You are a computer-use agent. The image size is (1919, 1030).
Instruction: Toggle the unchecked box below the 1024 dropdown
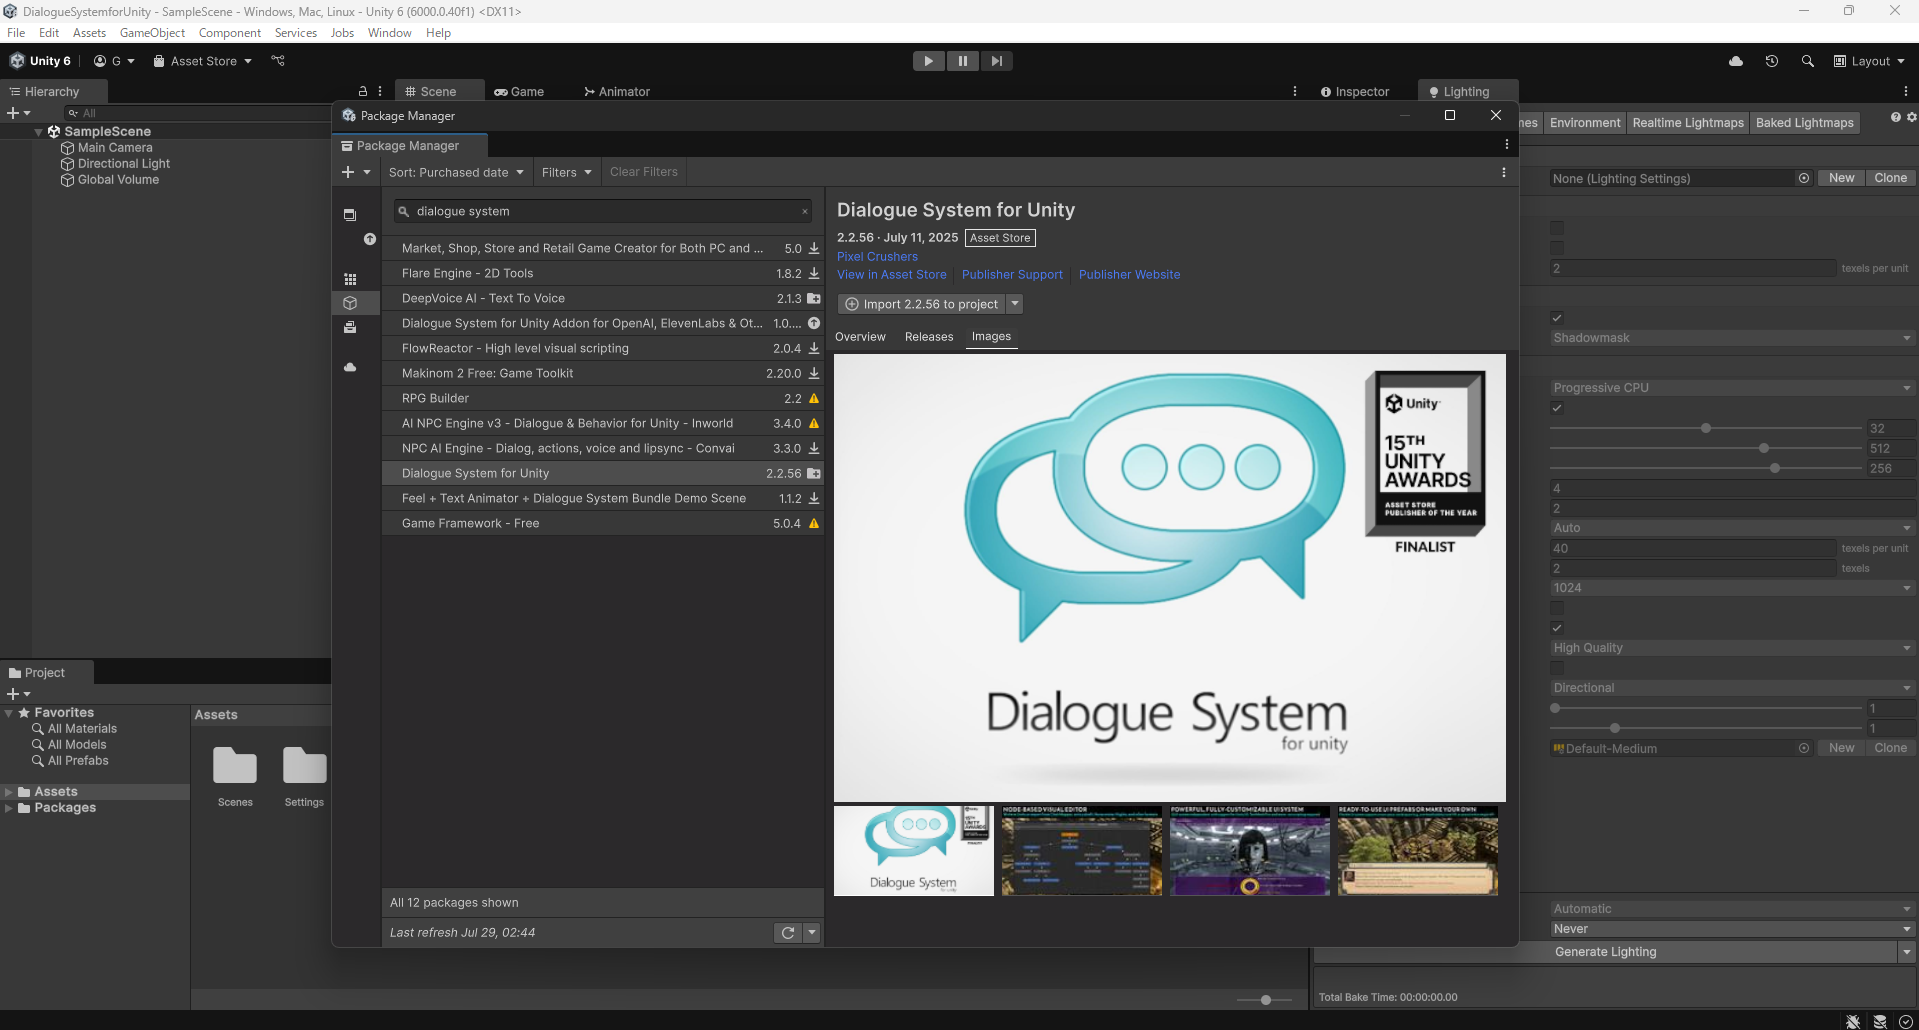(1557, 608)
